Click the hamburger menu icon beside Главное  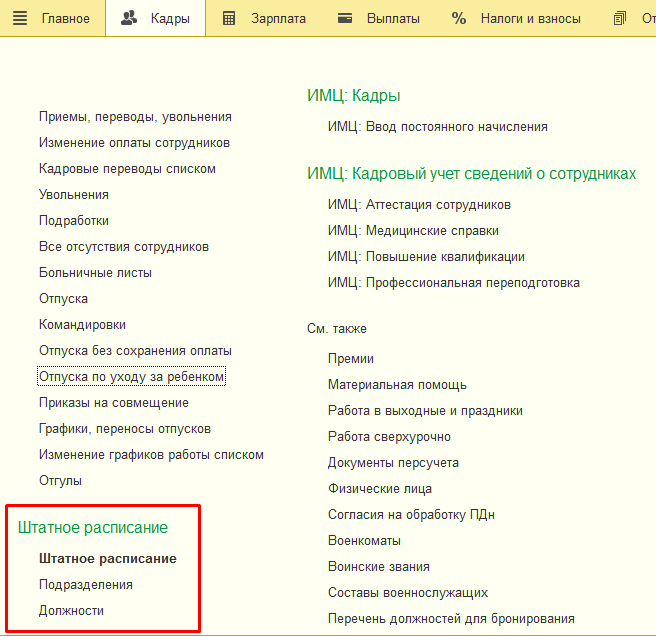(20, 18)
